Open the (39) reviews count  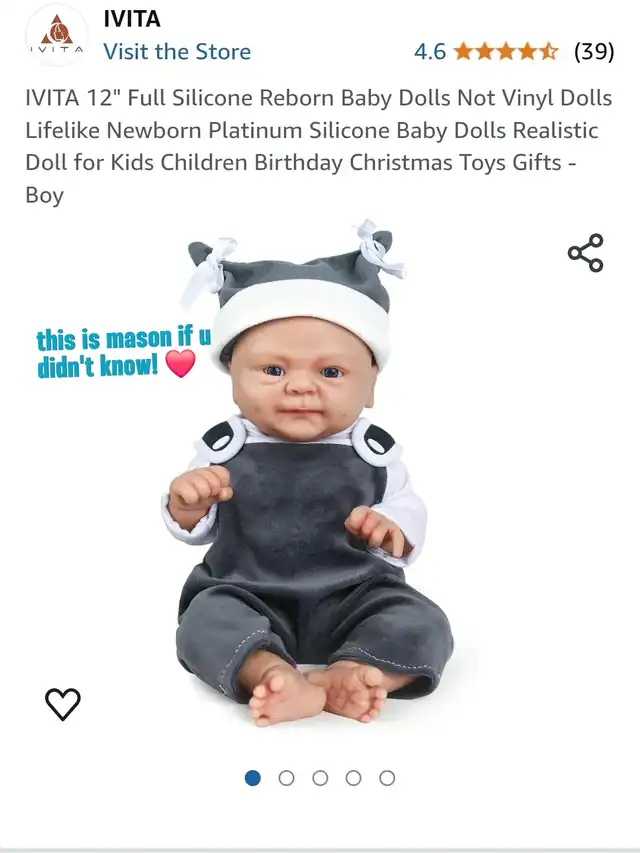pos(594,52)
